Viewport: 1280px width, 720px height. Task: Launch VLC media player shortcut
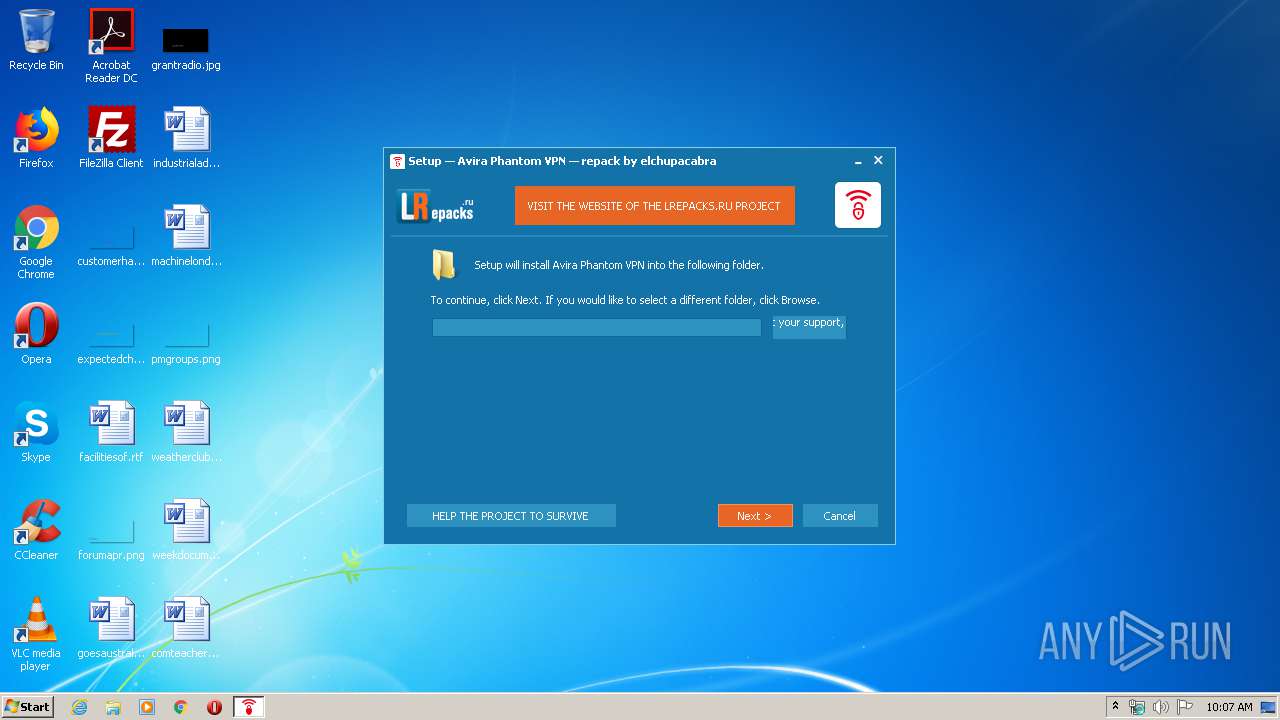(36, 634)
